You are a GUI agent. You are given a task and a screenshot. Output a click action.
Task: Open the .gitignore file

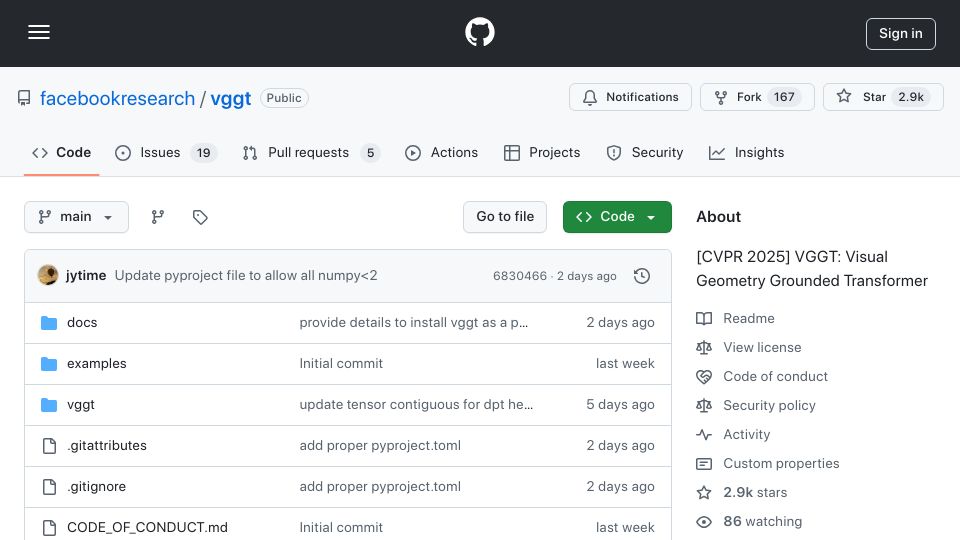coord(97,487)
